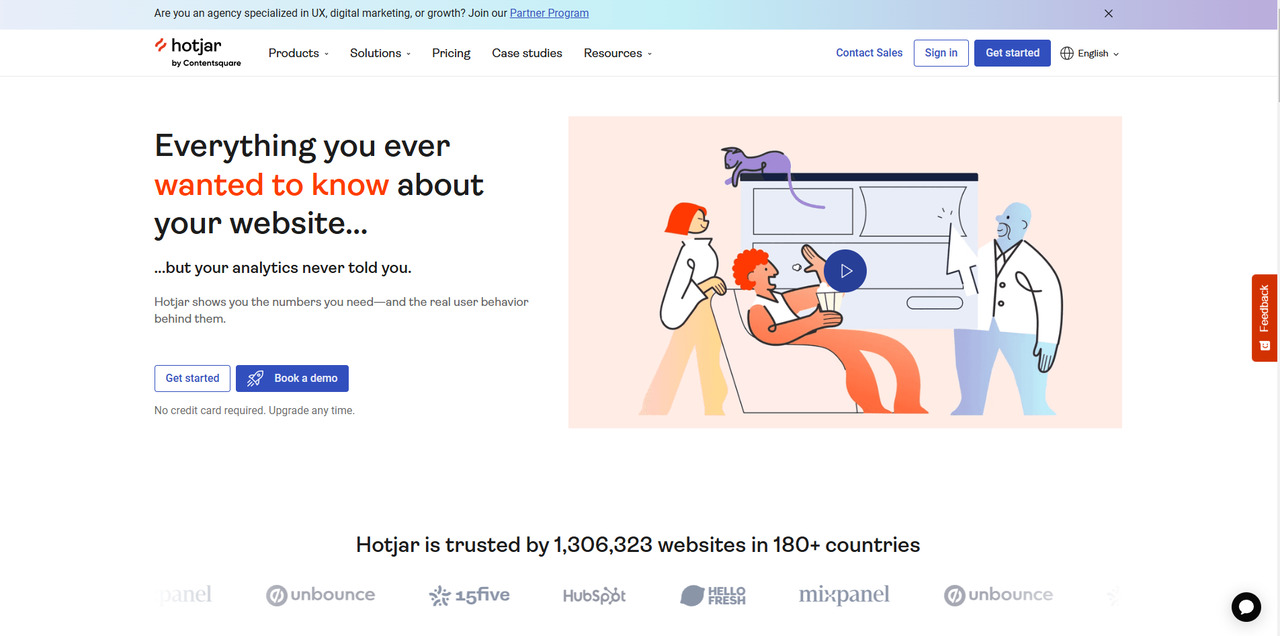
Task: Click the Hotjar logo in the header
Action: (x=197, y=52)
